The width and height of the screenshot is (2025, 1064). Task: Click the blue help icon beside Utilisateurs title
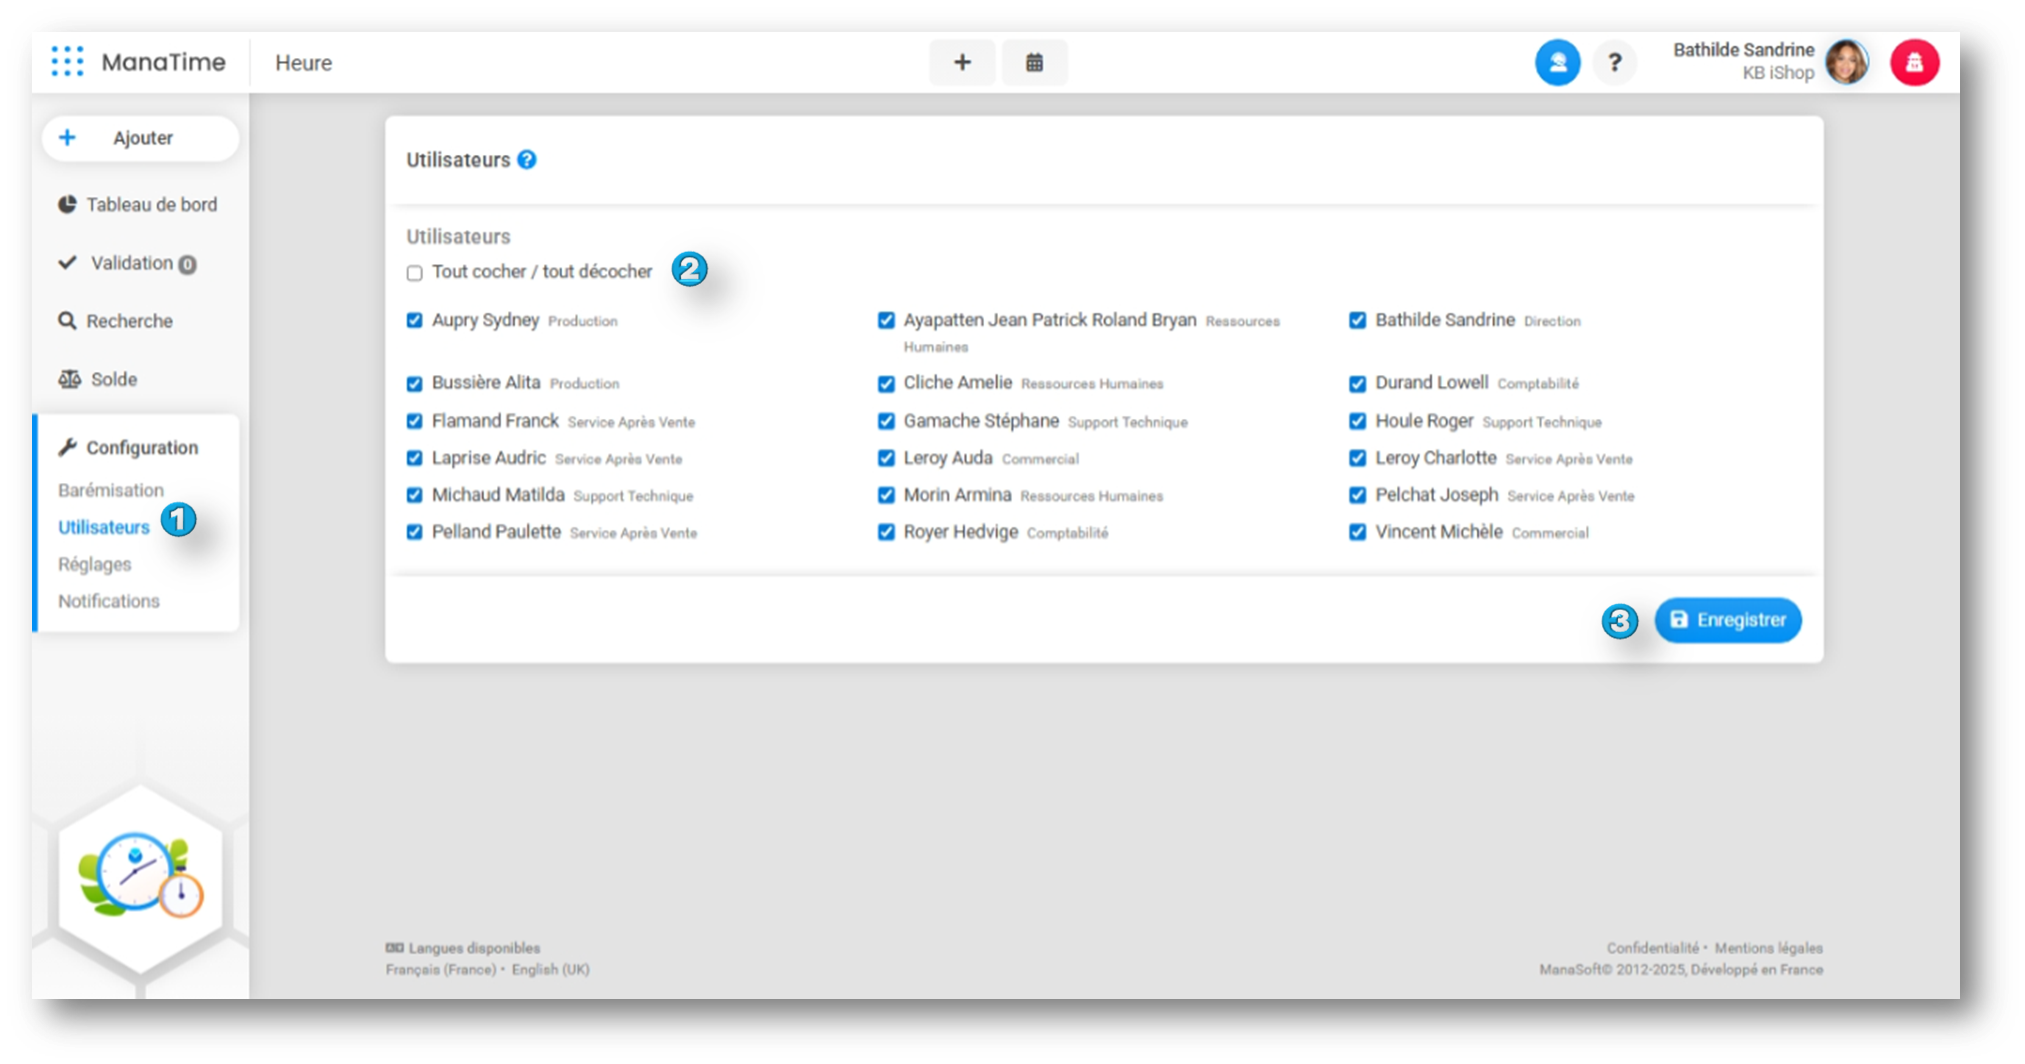[x=527, y=160]
